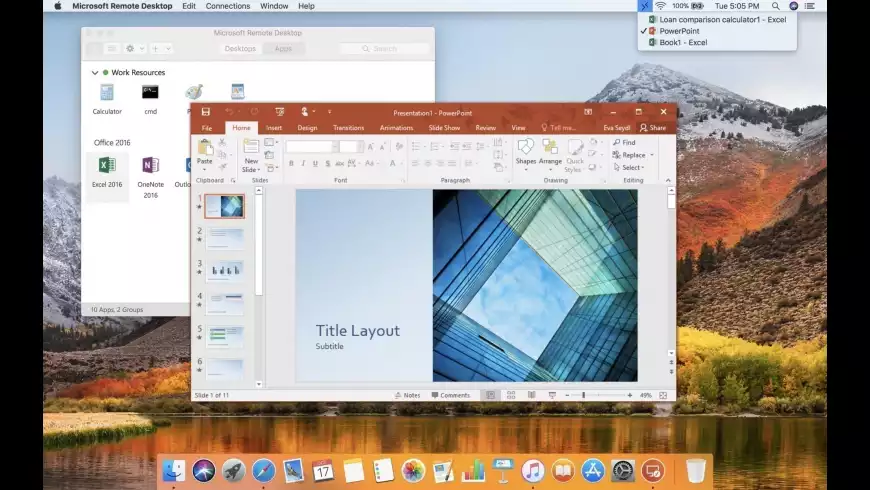Collapse the Work Resources group
This screenshot has width=870, height=490.
(x=95, y=73)
